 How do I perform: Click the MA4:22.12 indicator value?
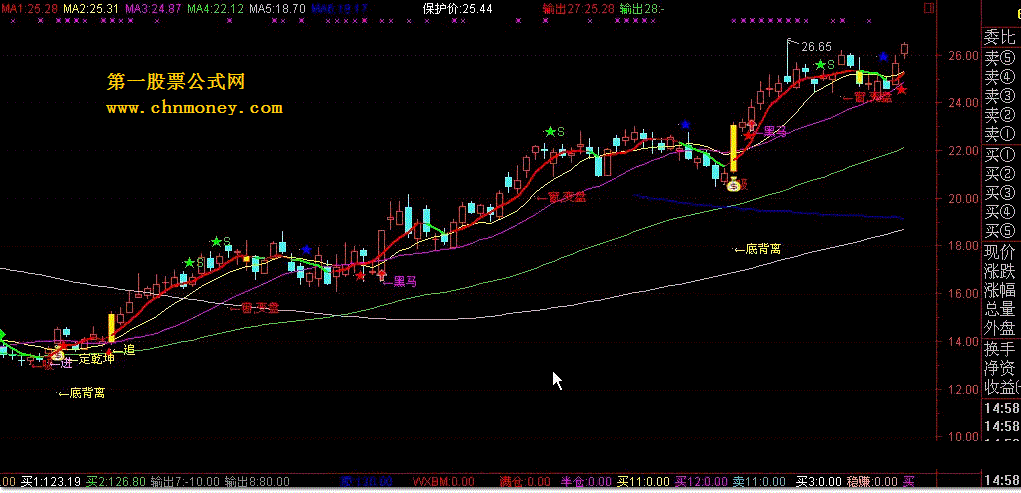[x=216, y=9]
